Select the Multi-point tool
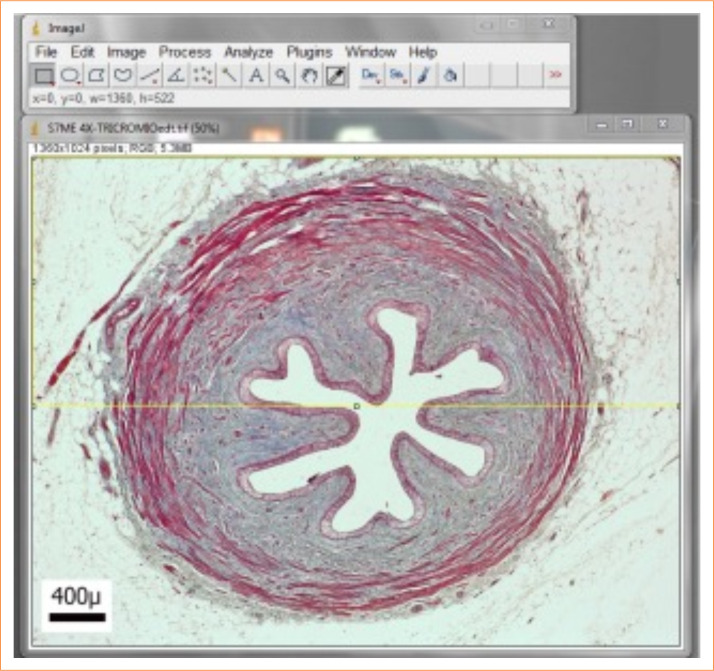The width and height of the screenshot is (714, 671). [203, 75]
